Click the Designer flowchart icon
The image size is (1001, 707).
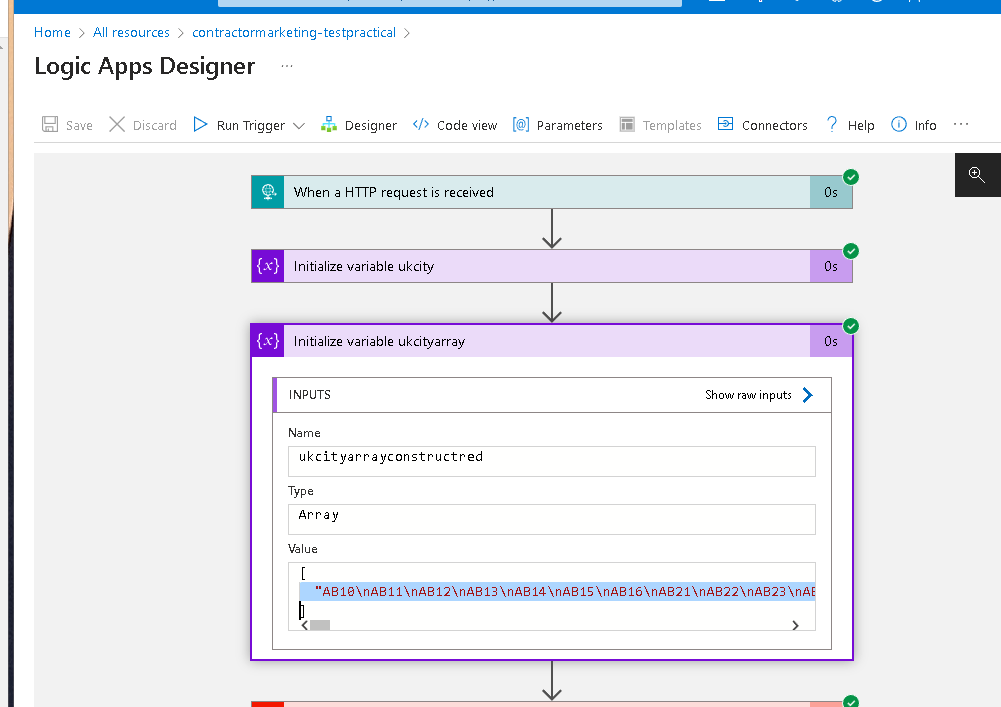pos(329,125)
